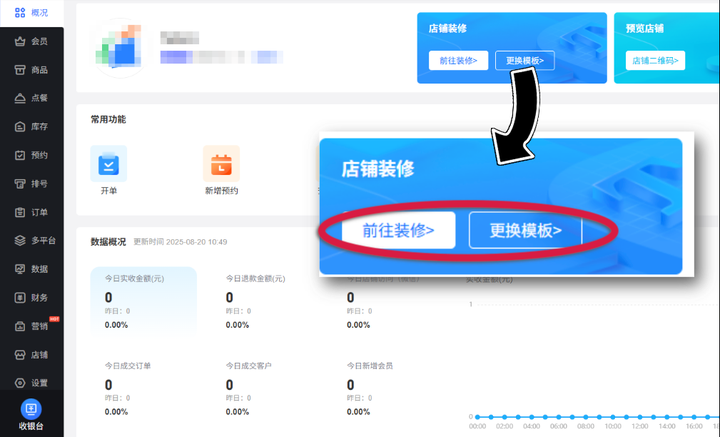Viewport: 720px width, 437px height.
Task: Click the store avatar image
Action: pos(120,48)
